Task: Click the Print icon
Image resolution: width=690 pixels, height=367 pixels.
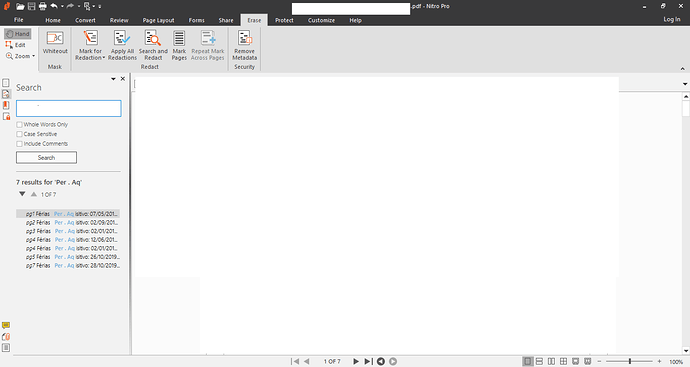Action: coord(42,6)
